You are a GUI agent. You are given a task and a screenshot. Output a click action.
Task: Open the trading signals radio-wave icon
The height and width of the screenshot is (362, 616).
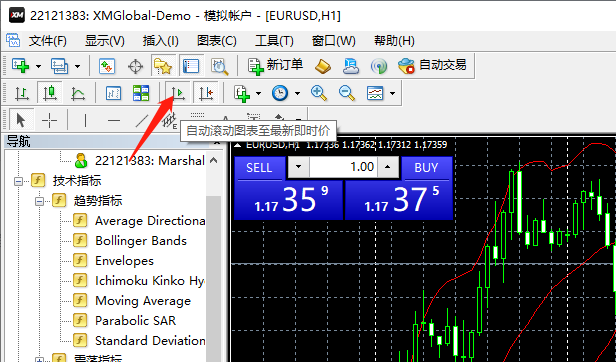[379, 66]
